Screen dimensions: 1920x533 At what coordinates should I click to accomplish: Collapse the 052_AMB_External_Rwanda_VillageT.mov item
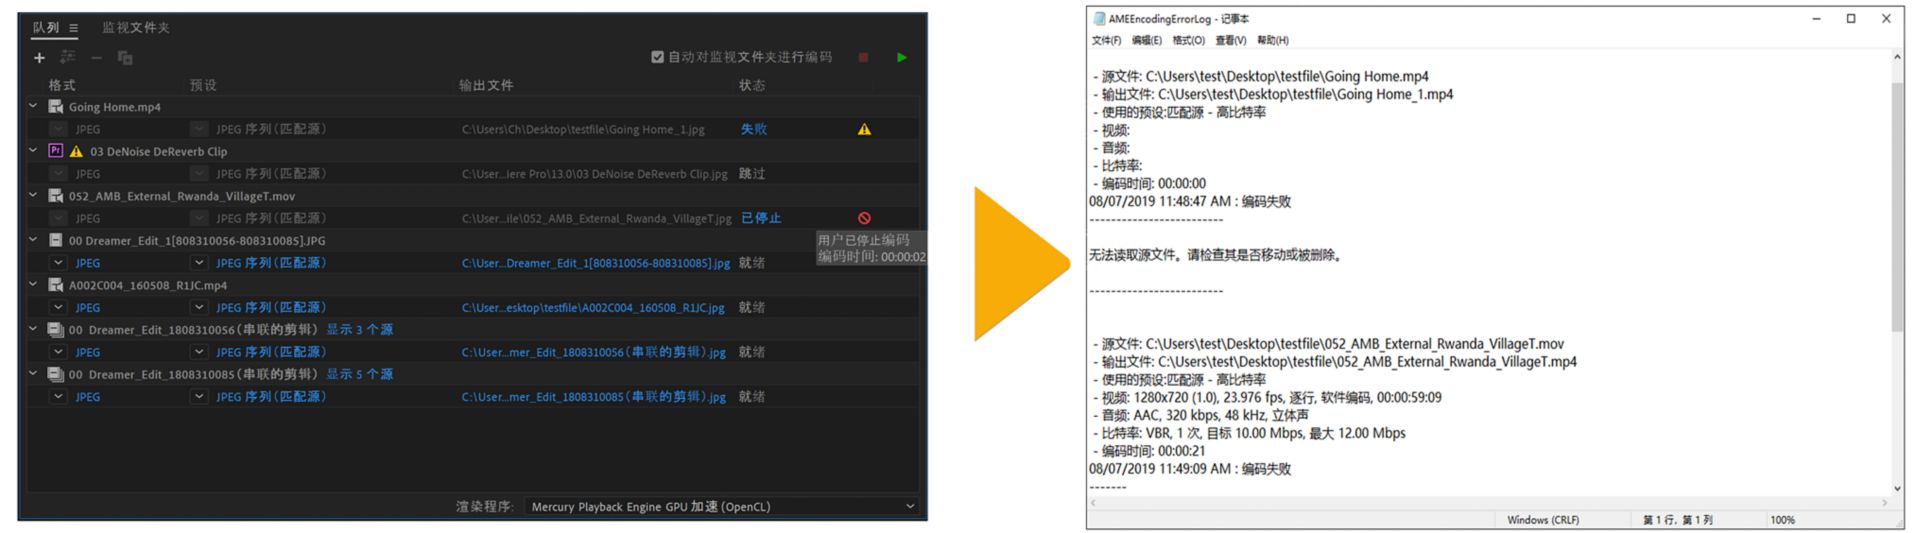(x=32, y=195)
